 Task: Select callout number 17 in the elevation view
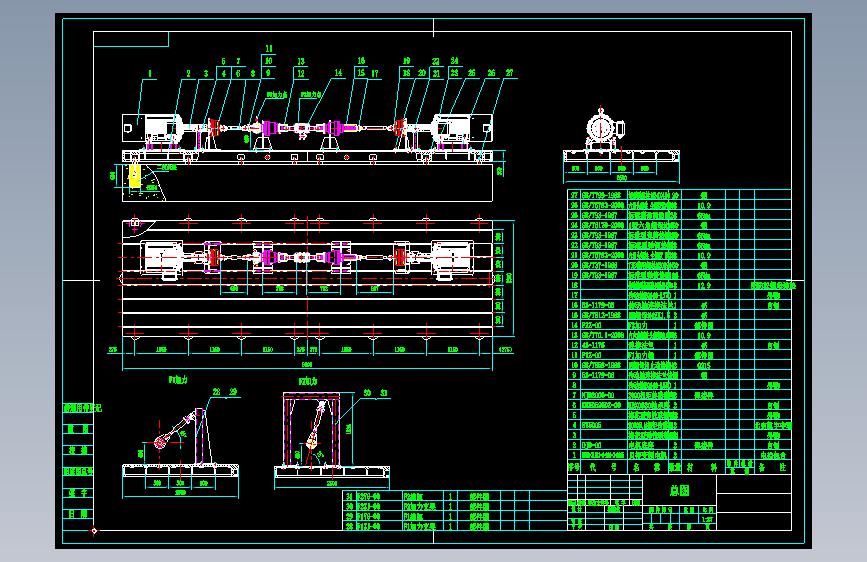pyautogui.click(x=375, y=73)
